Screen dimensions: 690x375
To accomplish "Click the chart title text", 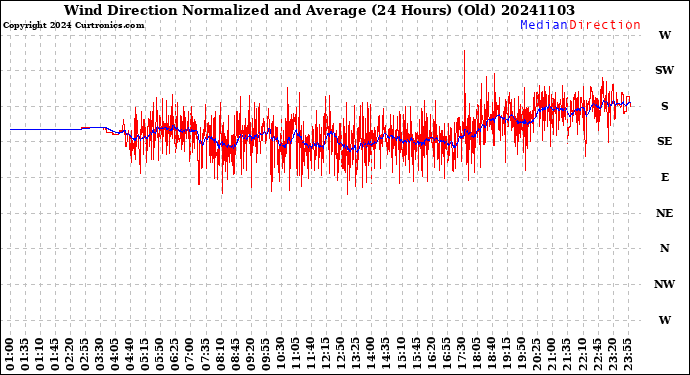I will click(x=319, y=10).
